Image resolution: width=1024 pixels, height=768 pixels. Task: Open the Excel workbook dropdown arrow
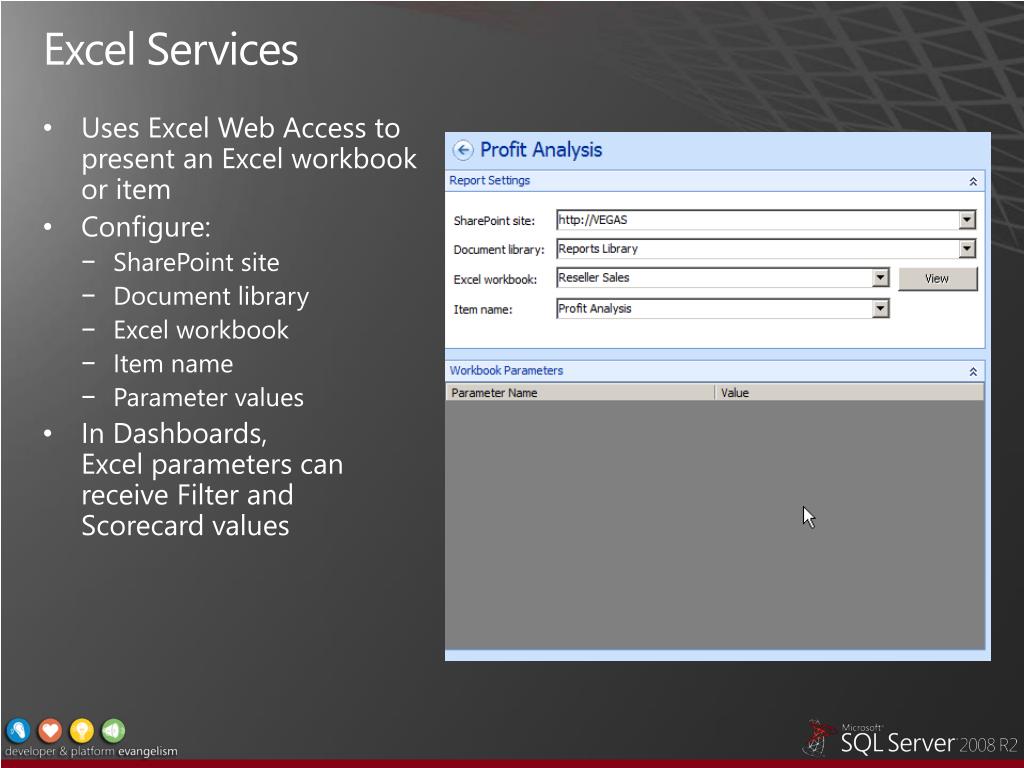(x=880, y=278)
